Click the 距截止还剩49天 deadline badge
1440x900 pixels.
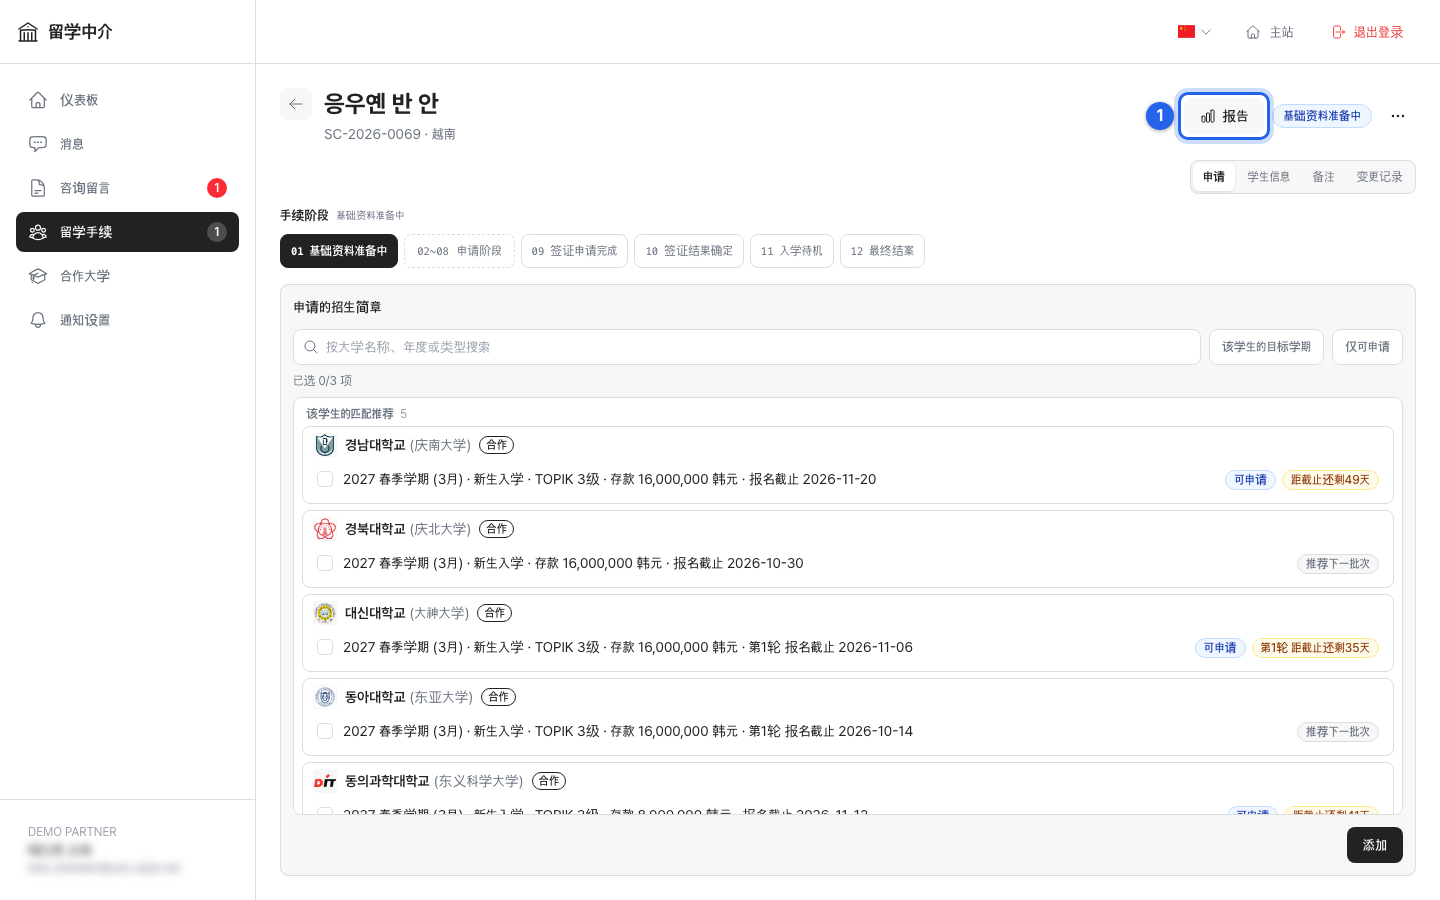[1330, 480]
